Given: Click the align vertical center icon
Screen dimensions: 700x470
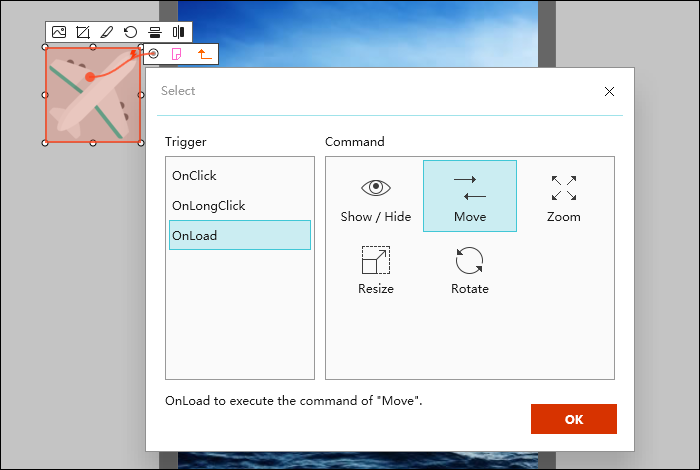Looking at the screenshot, I should [155, 32].
